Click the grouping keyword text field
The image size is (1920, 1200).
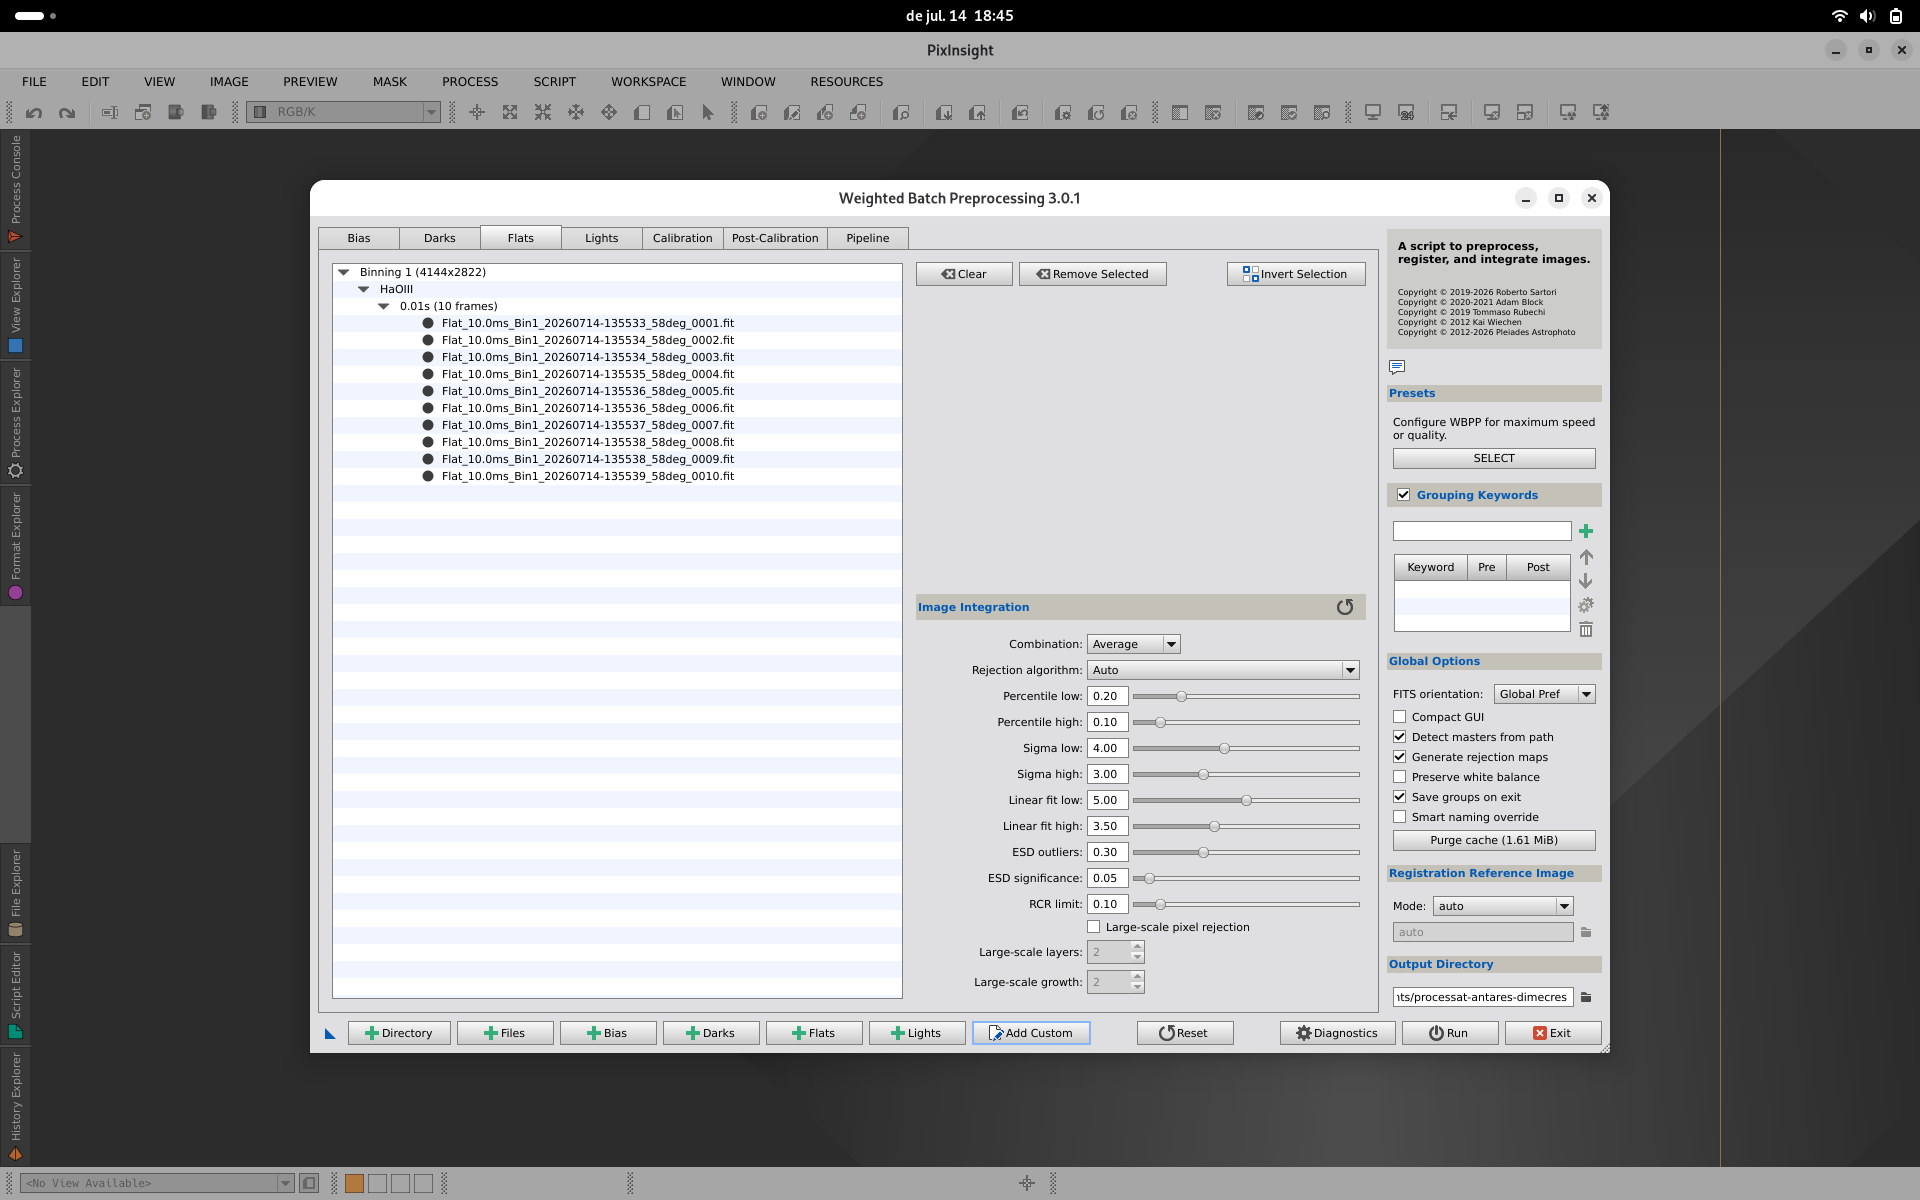(x=1482, y=531)
